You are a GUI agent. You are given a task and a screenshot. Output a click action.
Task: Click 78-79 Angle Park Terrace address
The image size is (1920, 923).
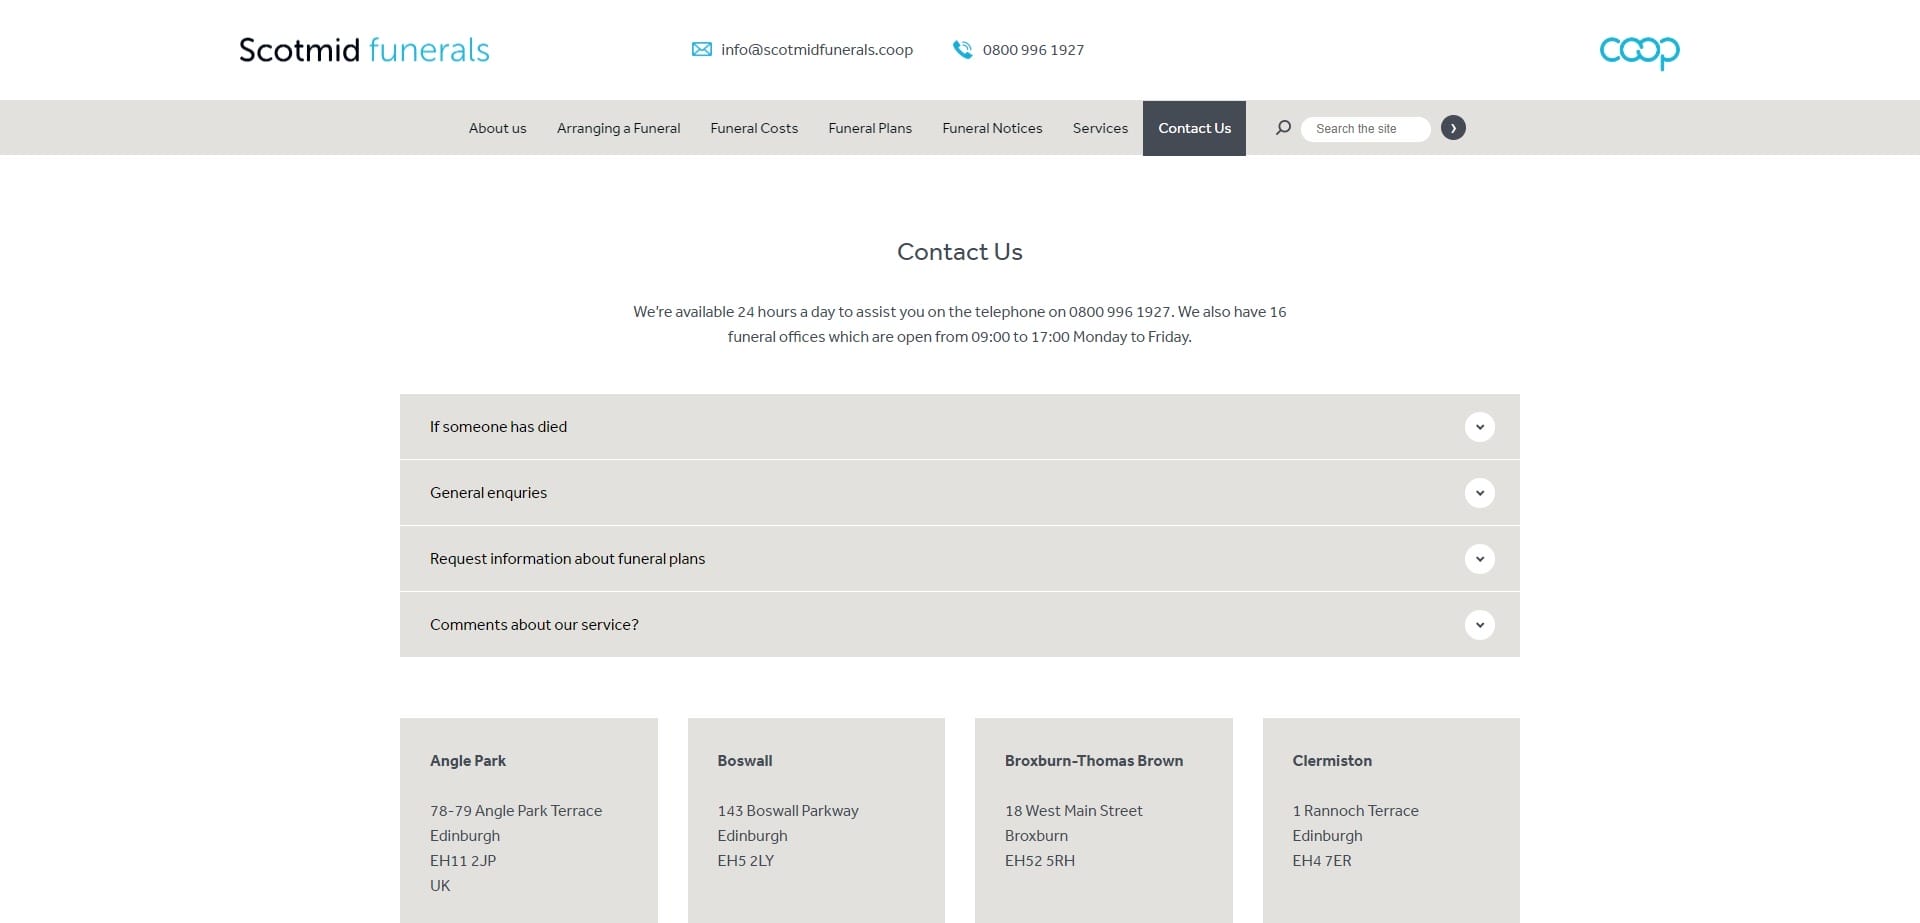[x=516, y=811]
